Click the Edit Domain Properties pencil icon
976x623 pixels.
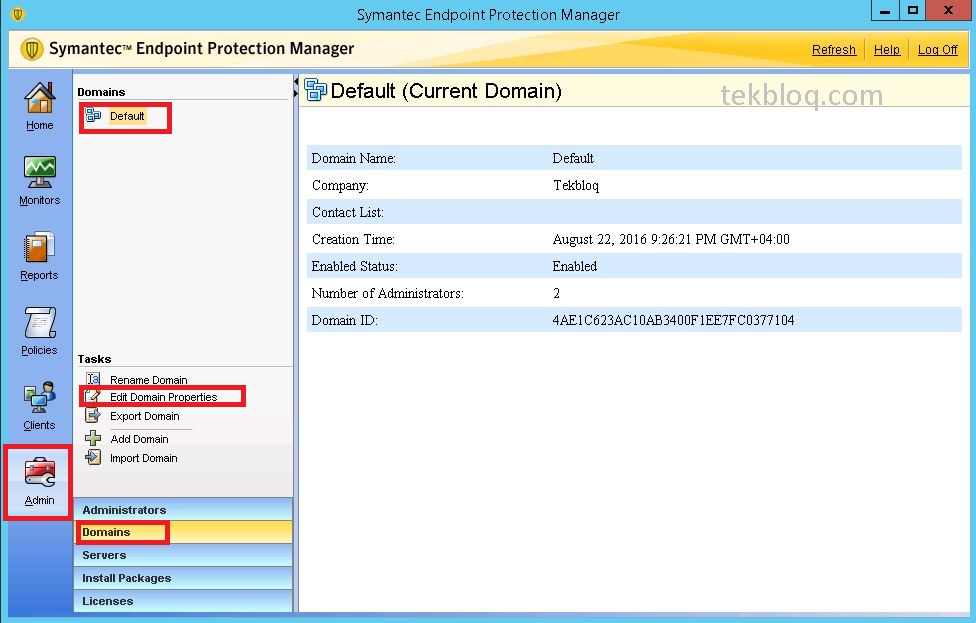point(93,396)
